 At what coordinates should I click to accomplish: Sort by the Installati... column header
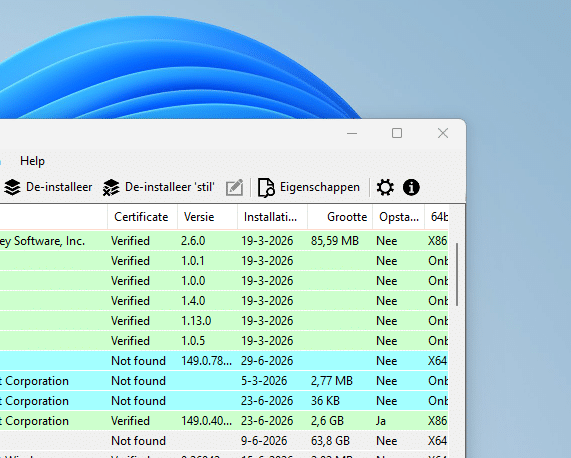pos(272,217)
